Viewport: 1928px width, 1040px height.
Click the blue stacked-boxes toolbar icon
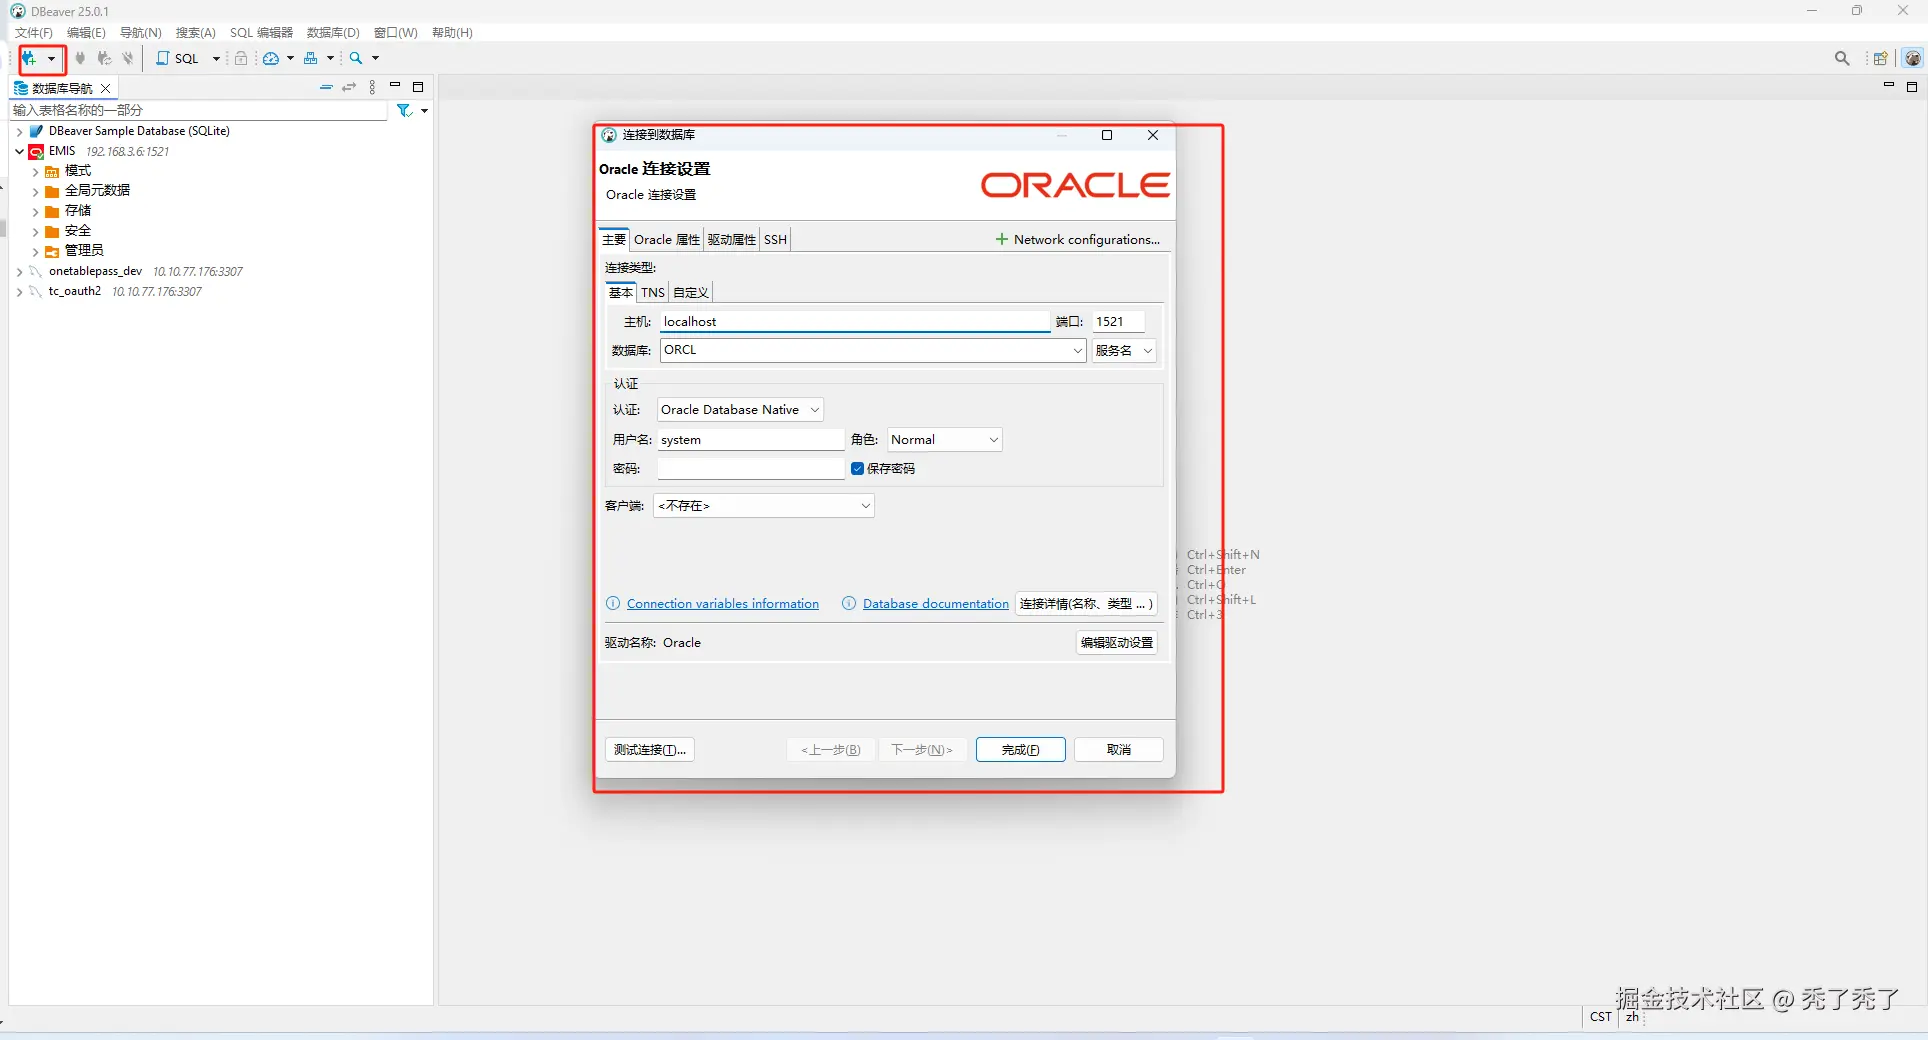point(311,59)
